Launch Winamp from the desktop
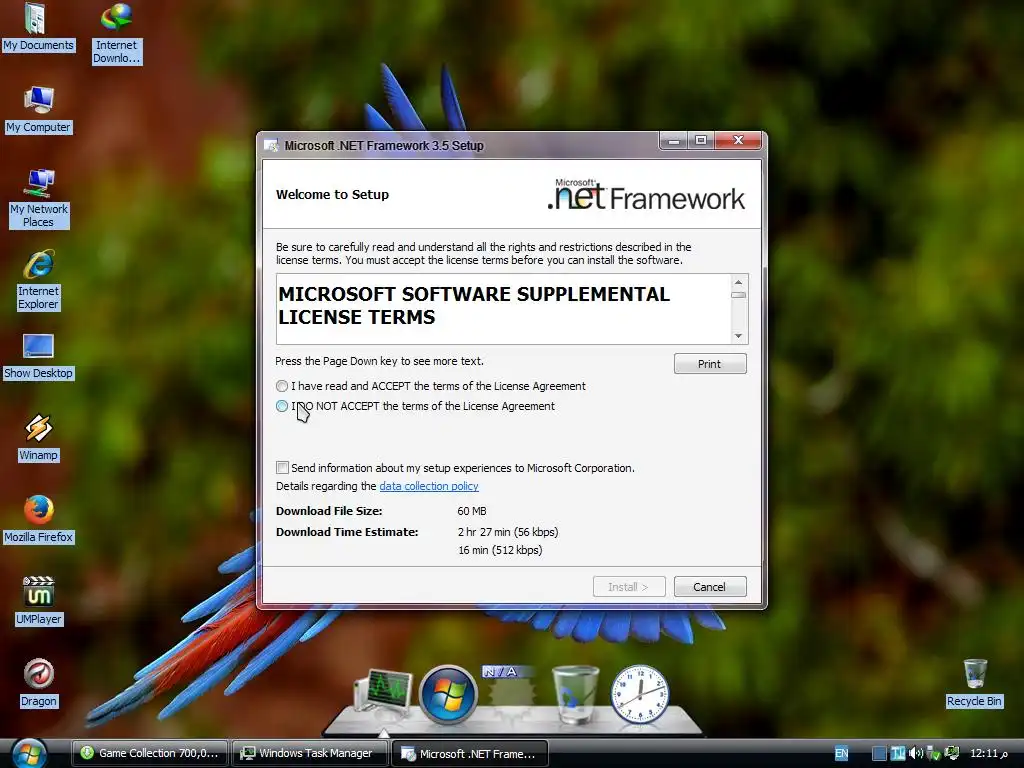 tap(39, 438)
